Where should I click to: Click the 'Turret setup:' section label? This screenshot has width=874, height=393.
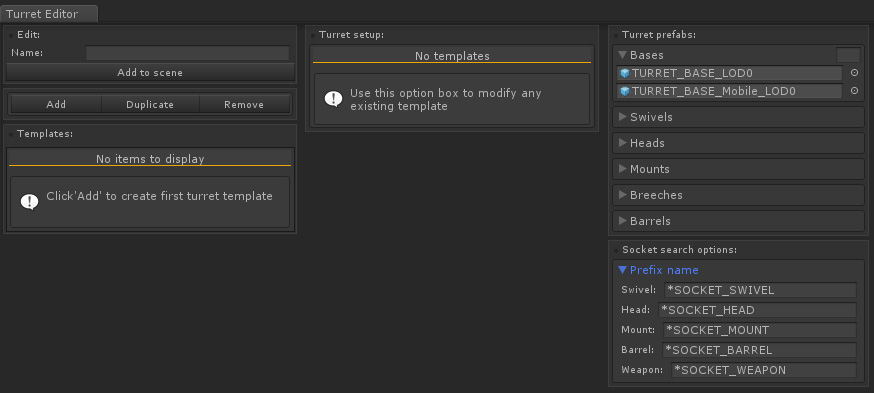coord(352,35)
